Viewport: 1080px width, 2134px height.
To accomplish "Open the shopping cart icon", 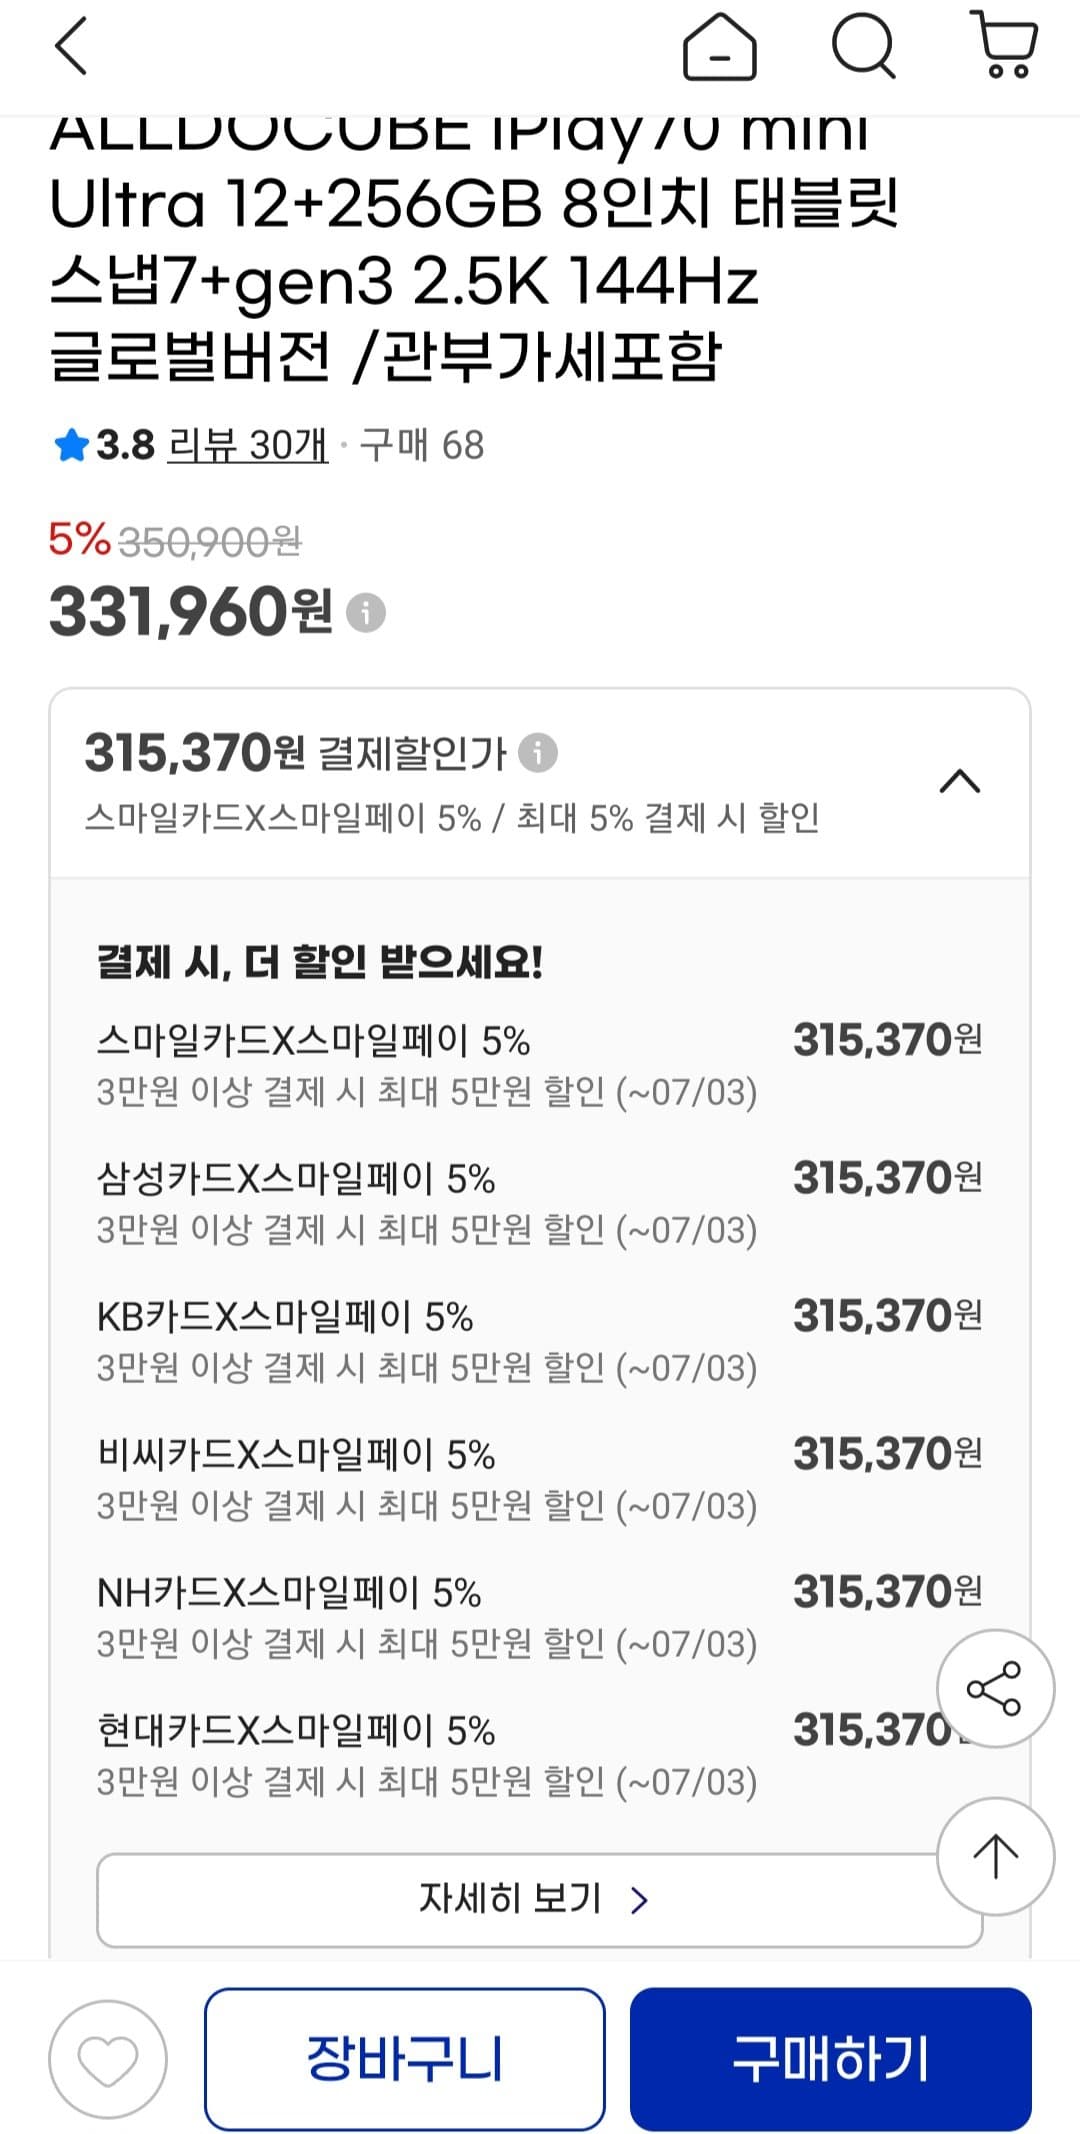I will (x=1004, y=45).
